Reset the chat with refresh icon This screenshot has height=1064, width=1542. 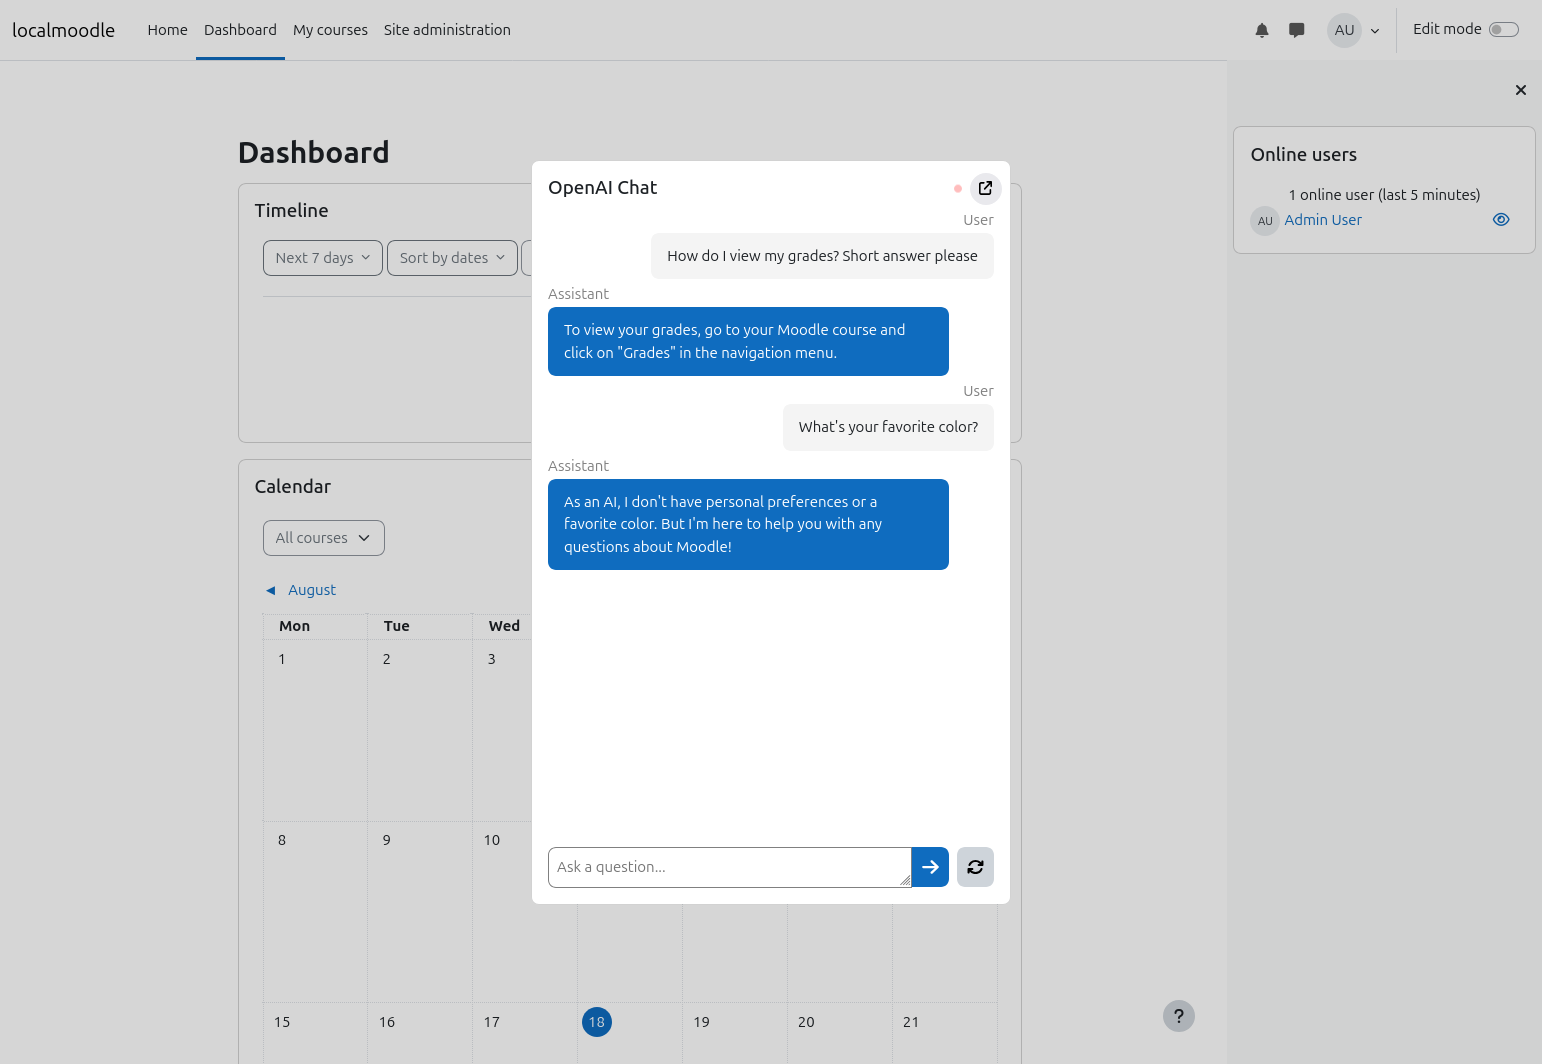975,867
